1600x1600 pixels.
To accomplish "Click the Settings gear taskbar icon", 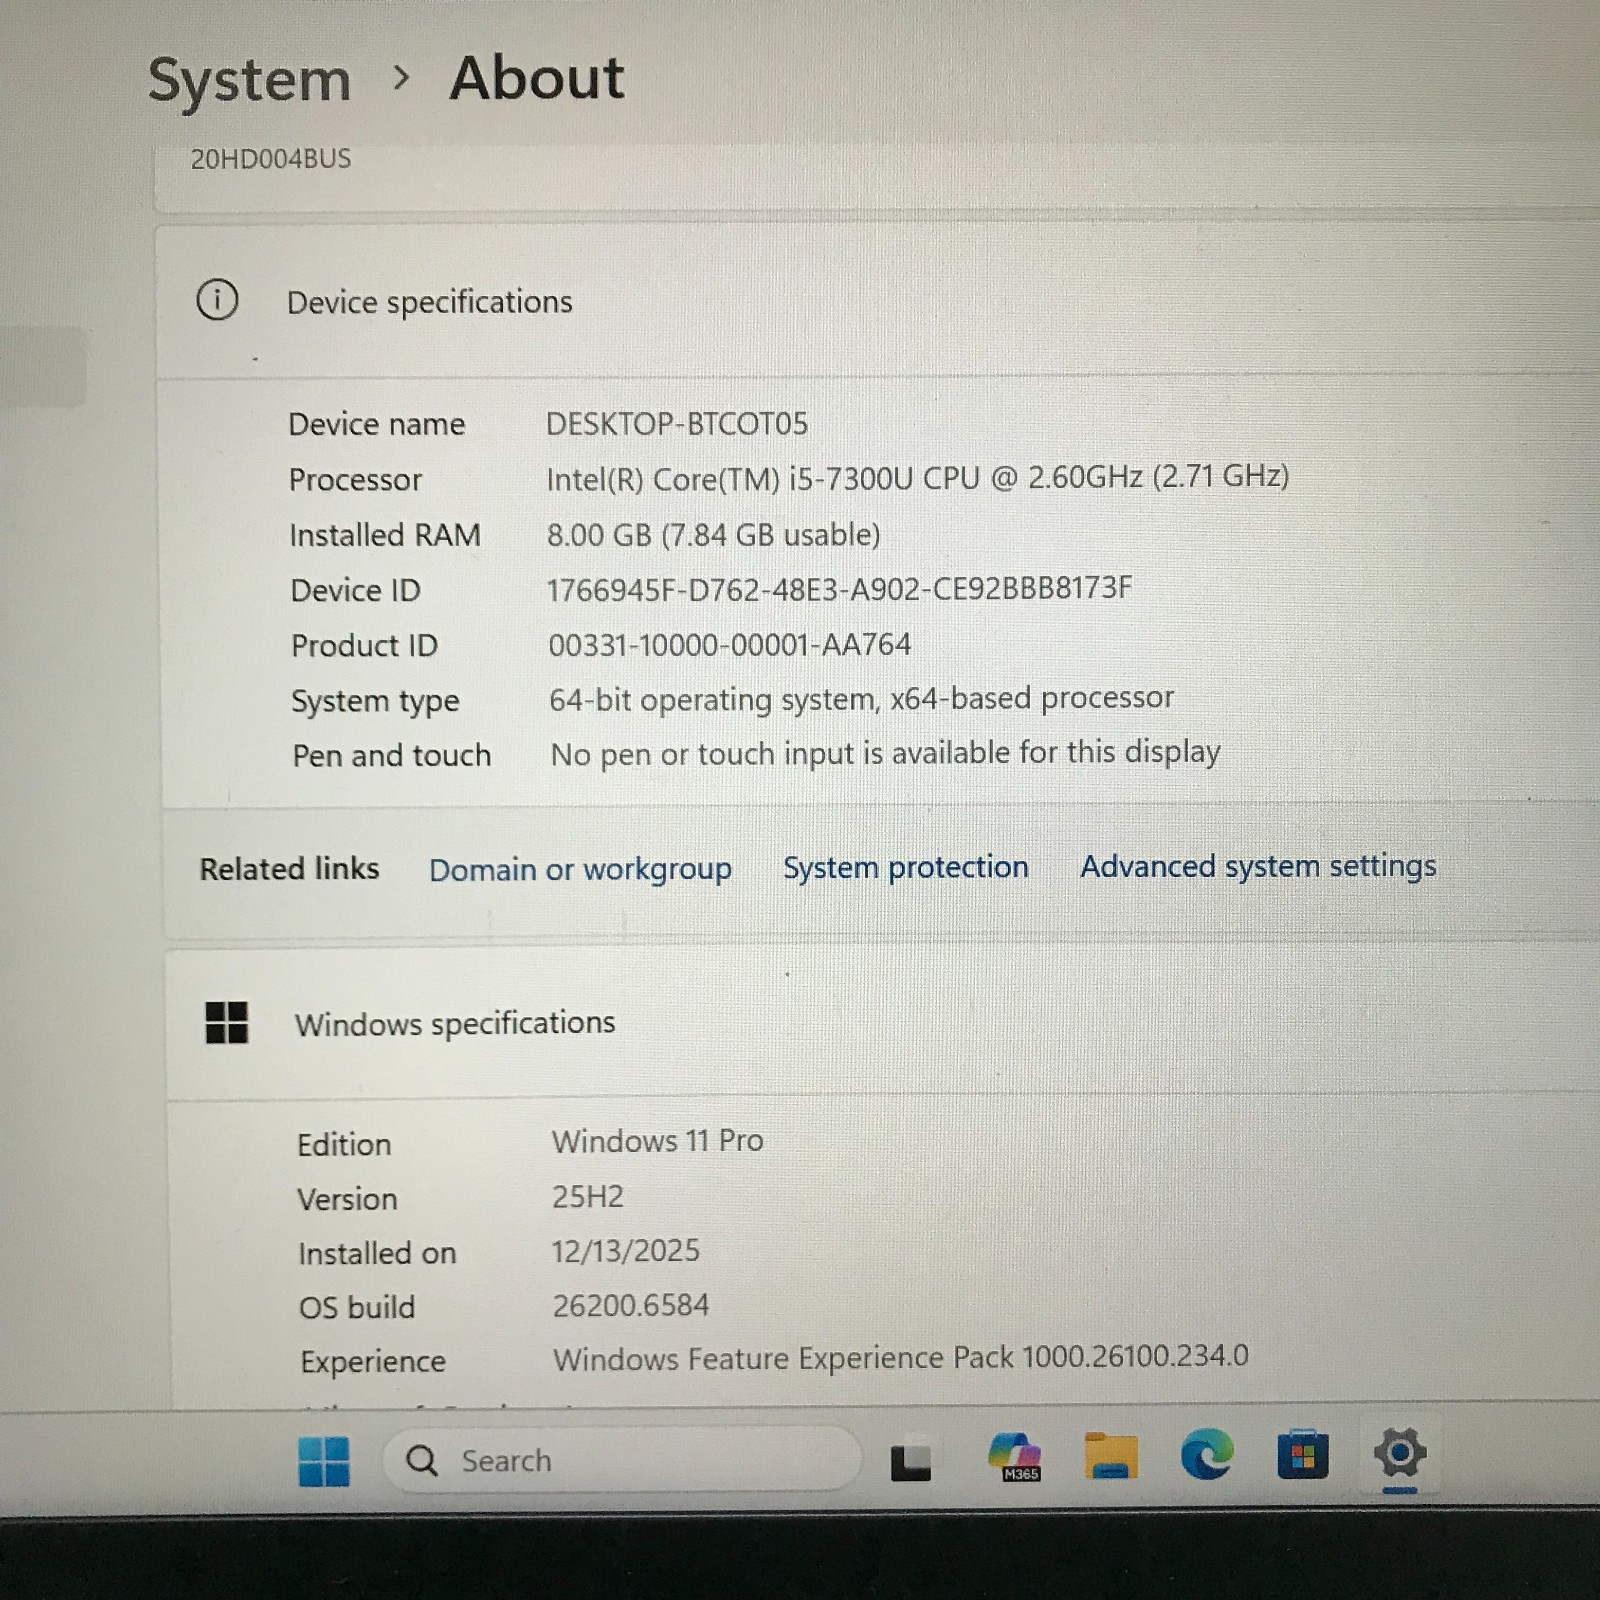I will click(x=1399, y=1453).
